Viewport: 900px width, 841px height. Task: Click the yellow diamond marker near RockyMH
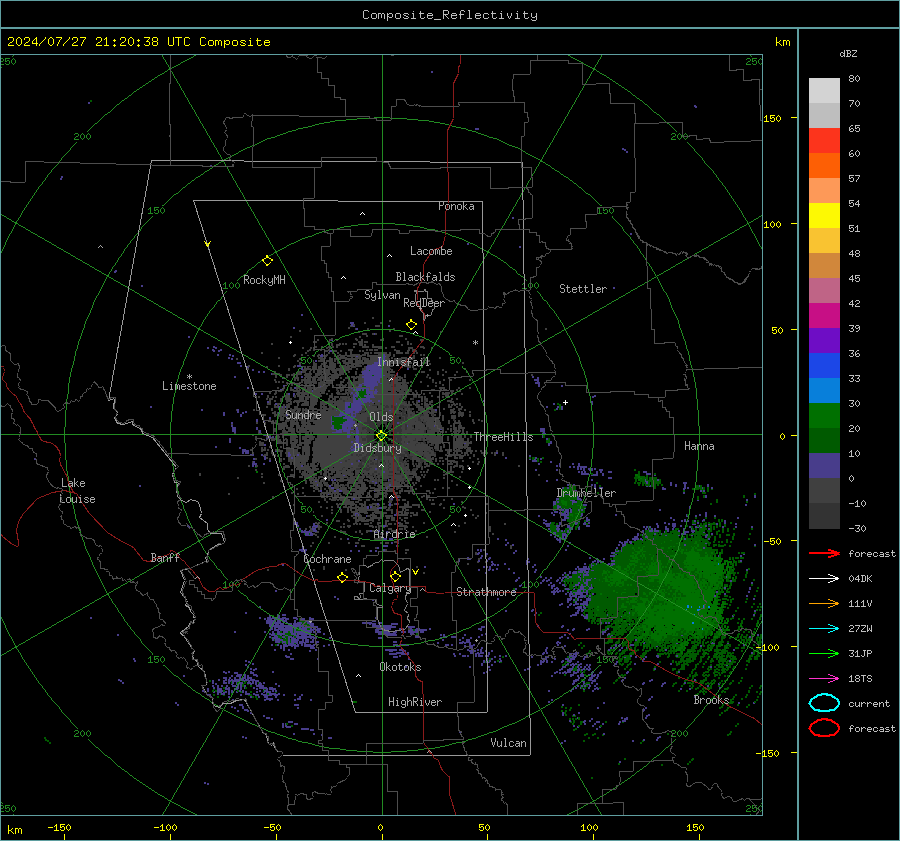267,261
